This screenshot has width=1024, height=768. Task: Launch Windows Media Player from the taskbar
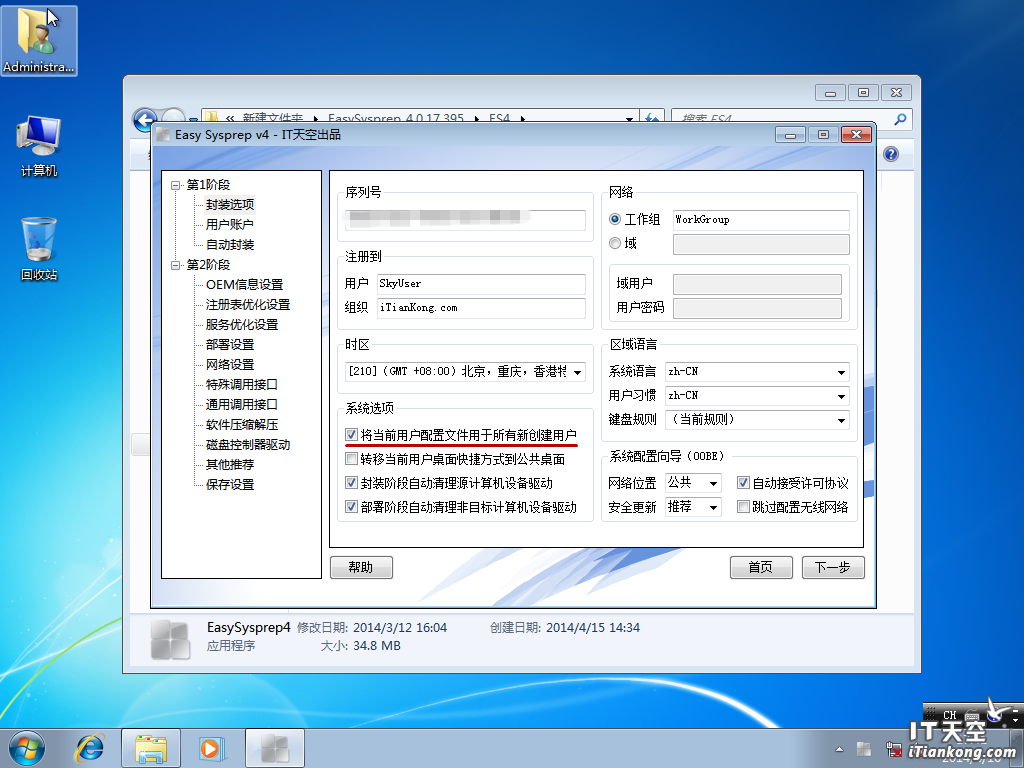point(210,748)
